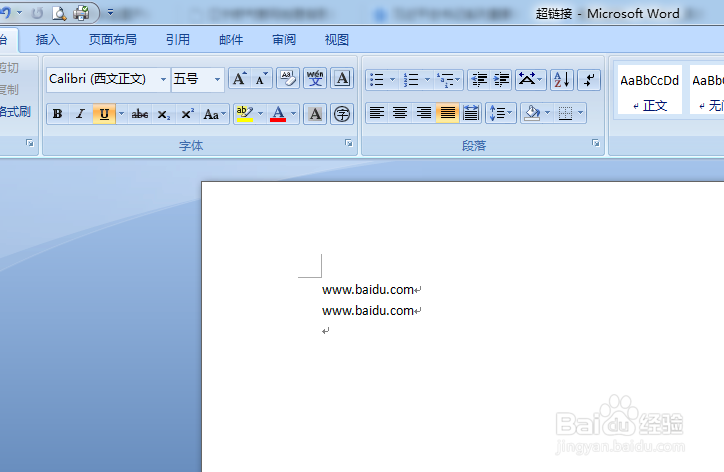Click the Quick Print printer icon

tap(81, 13)
